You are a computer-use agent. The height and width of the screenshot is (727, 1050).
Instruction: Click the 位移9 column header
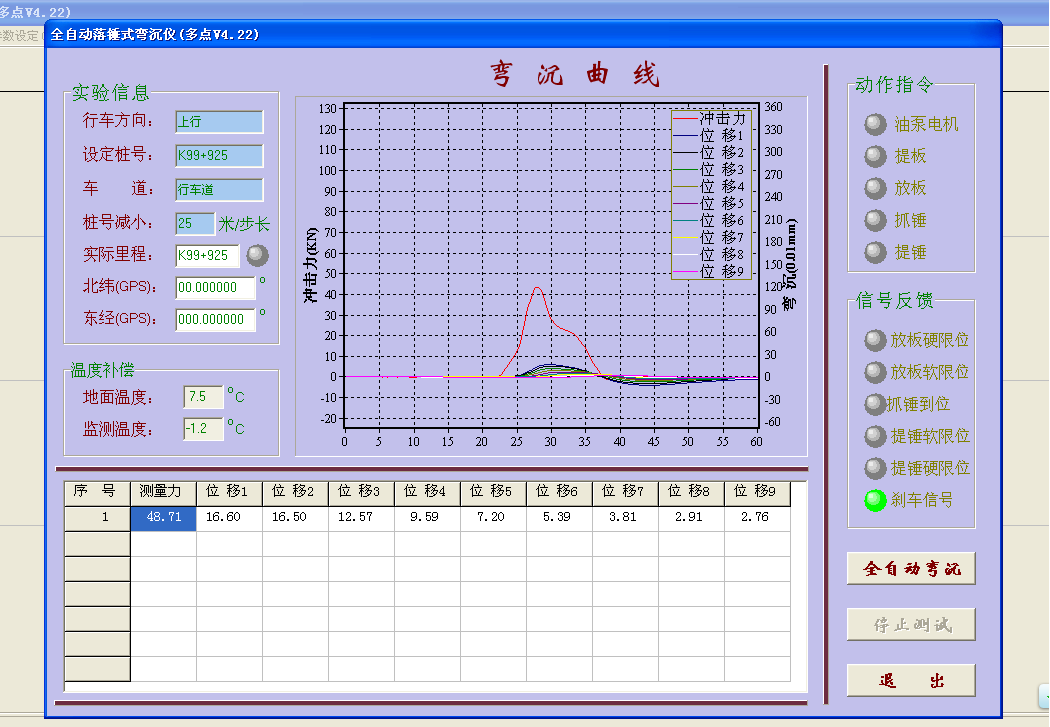click(757, 493)
